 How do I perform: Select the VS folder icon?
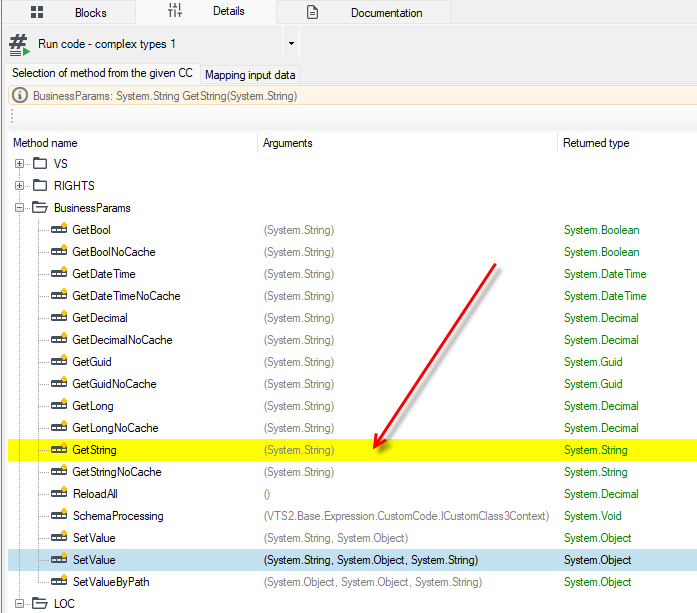[40, 163]
